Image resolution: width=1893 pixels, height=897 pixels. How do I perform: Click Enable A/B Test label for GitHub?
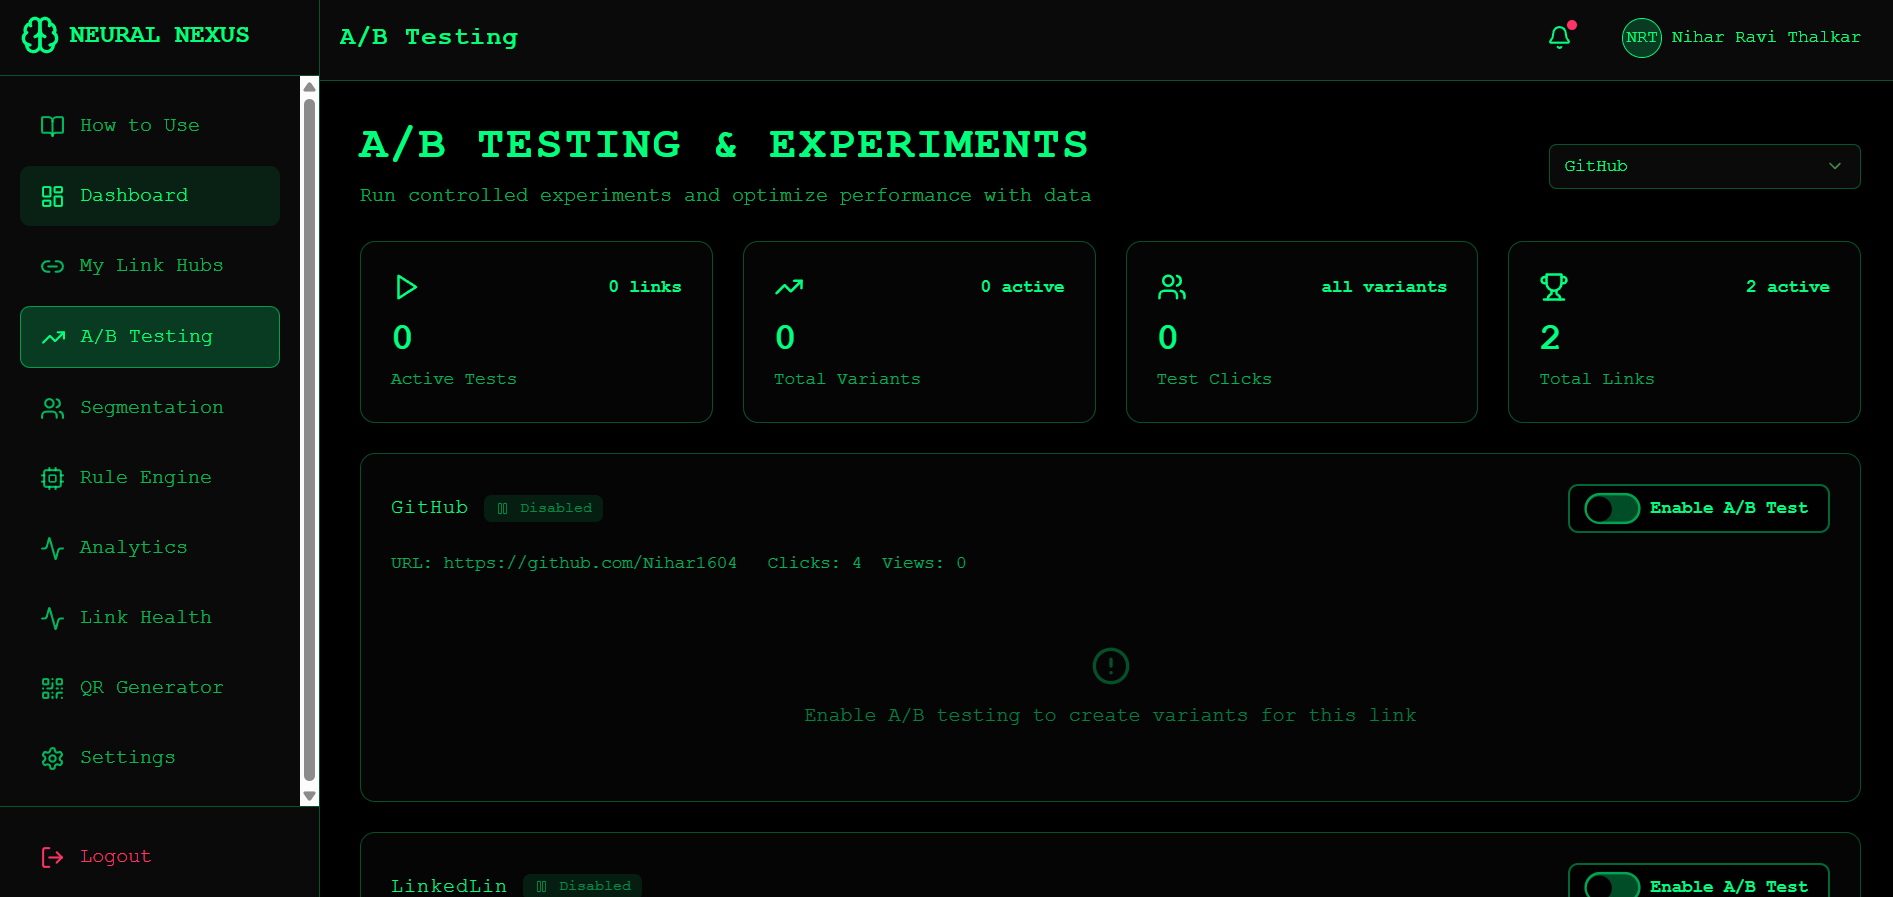point(1728,508)
